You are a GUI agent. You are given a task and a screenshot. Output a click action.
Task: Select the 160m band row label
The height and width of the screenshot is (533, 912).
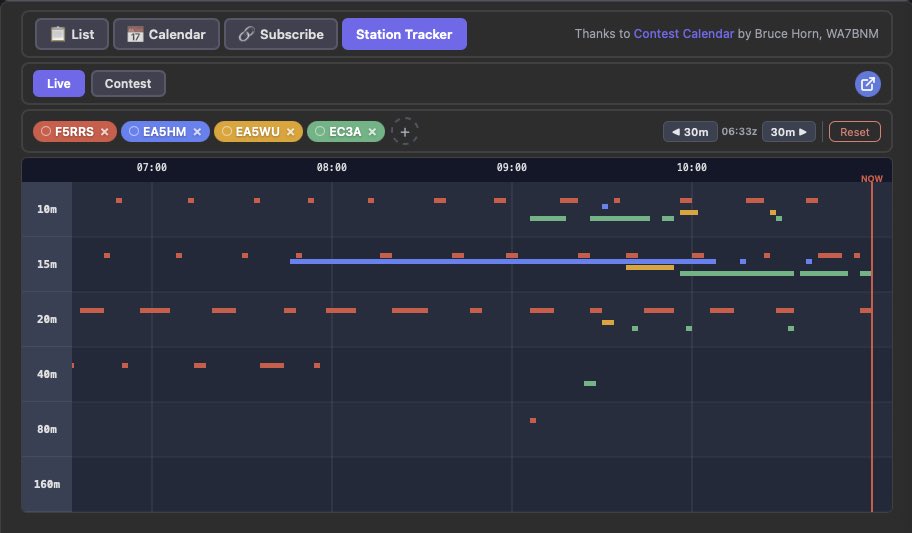tap(47, 484)
